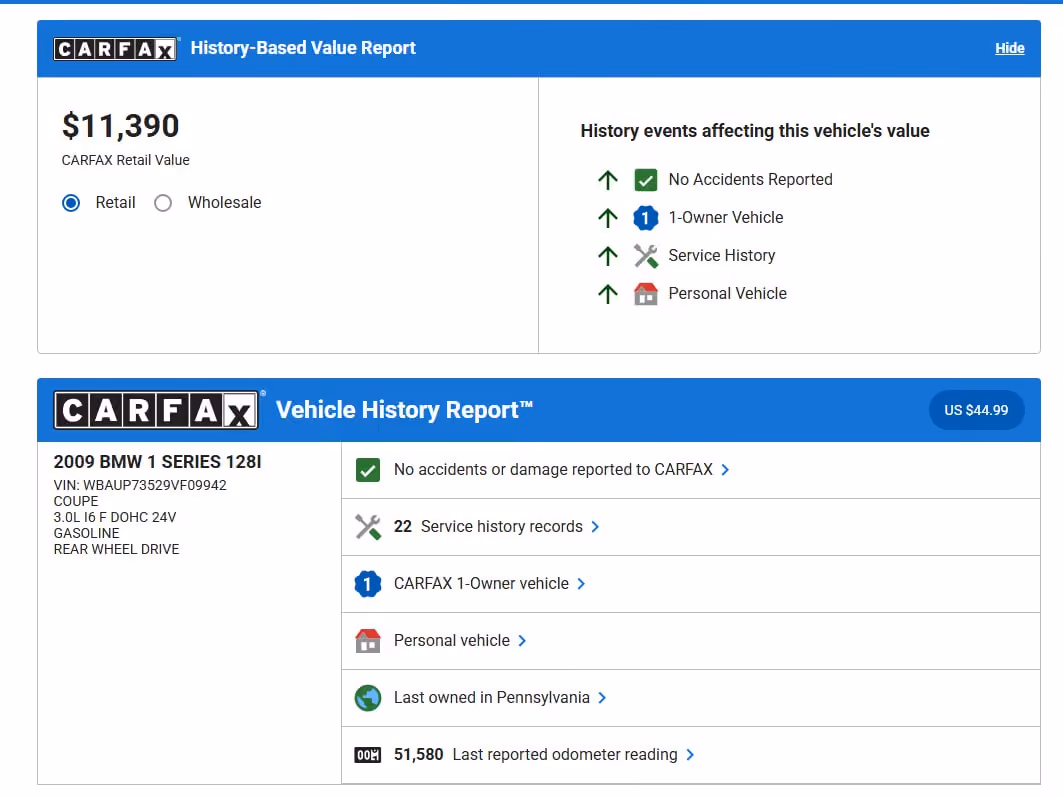
Task: Click the odometer icon beside 51,580 reading
Action: click(x=367, y=755)
